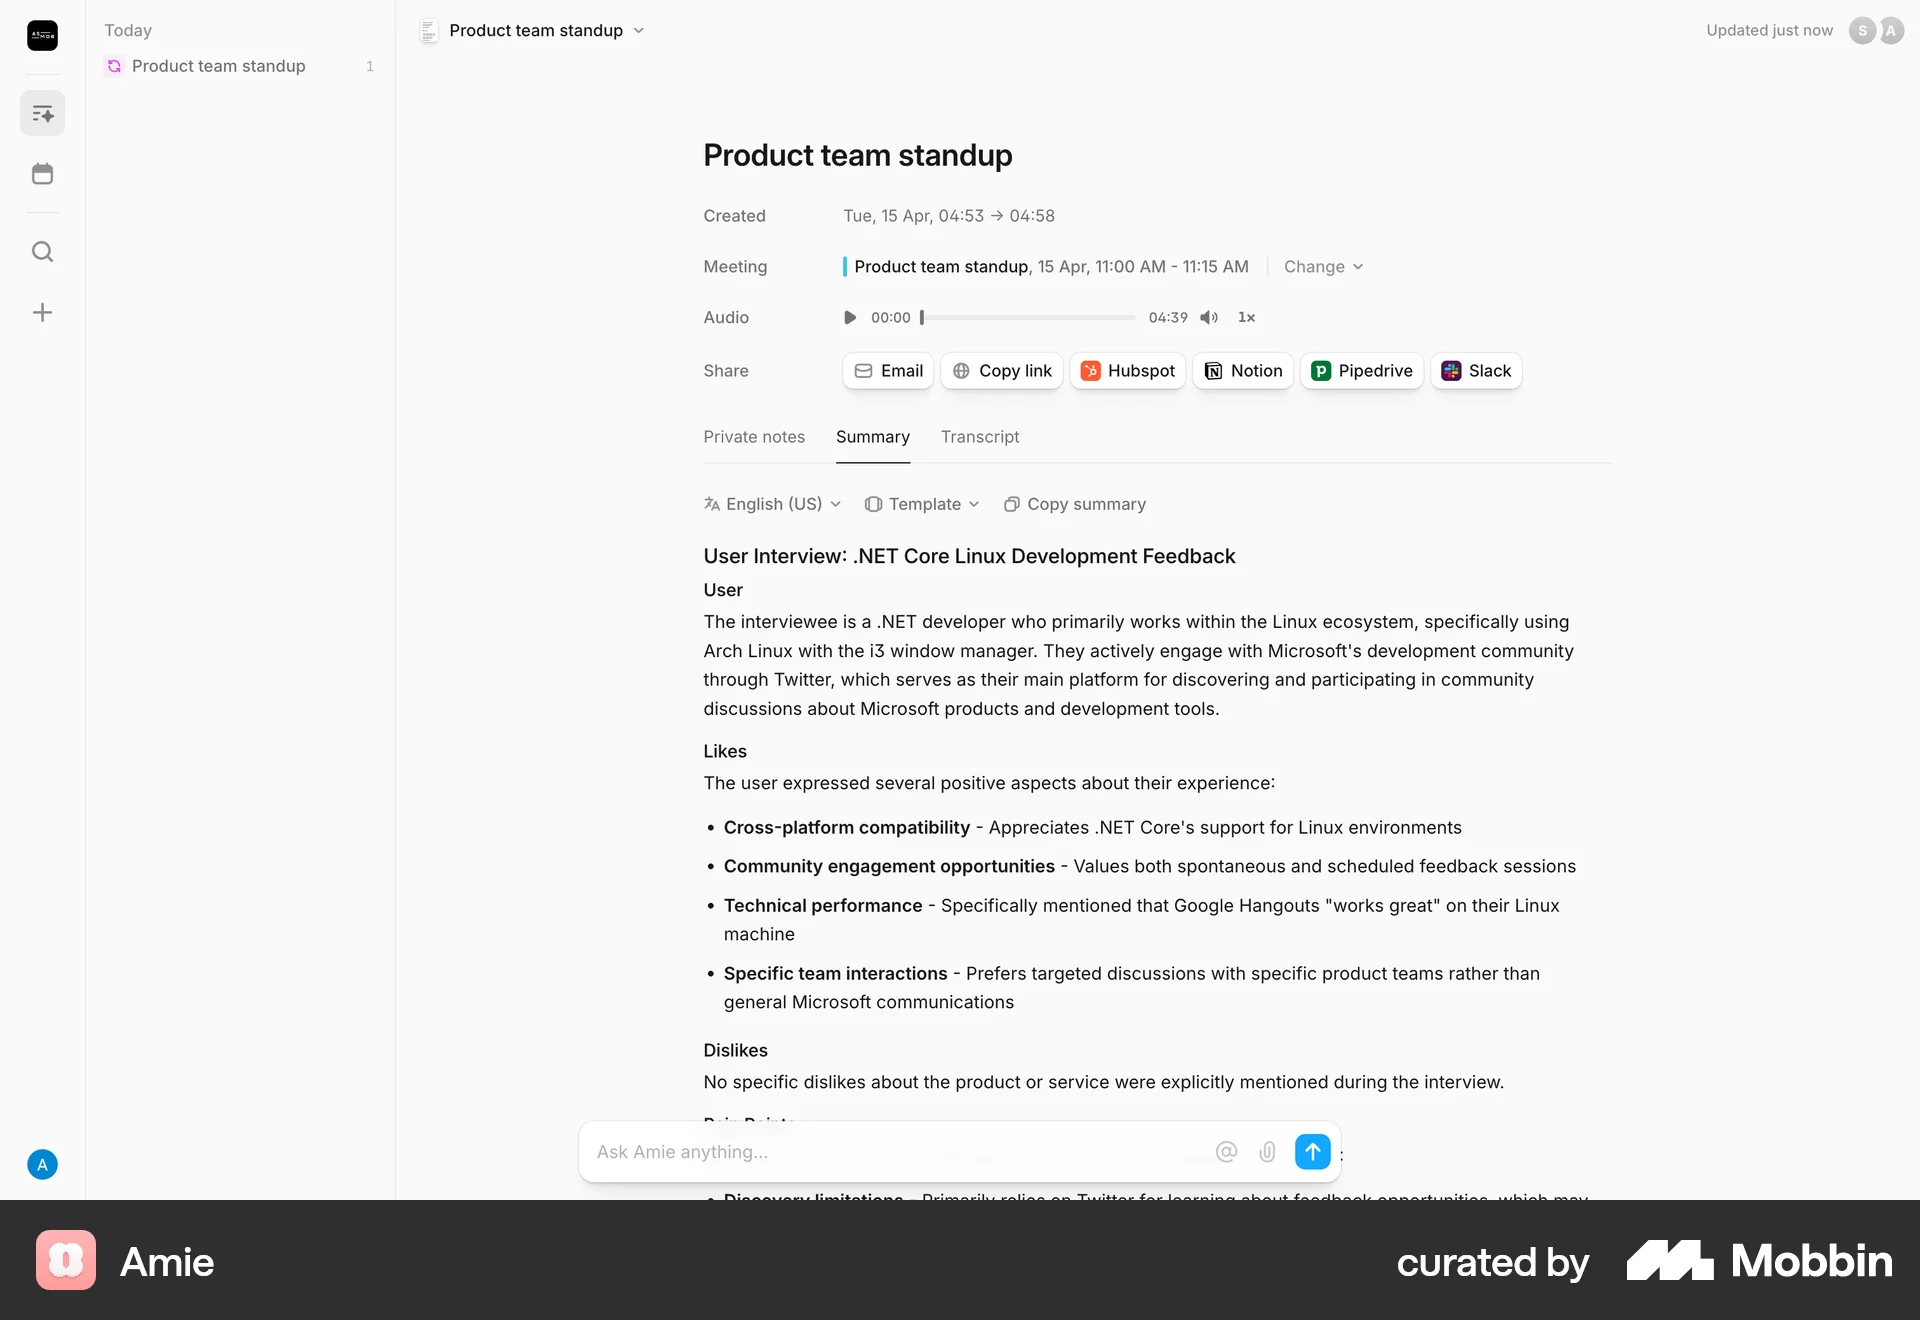Viewport: 1920px width, 1320px height.
Task: Open the blue user avatar in sidebar
Action: click(x=42, y=1165)
